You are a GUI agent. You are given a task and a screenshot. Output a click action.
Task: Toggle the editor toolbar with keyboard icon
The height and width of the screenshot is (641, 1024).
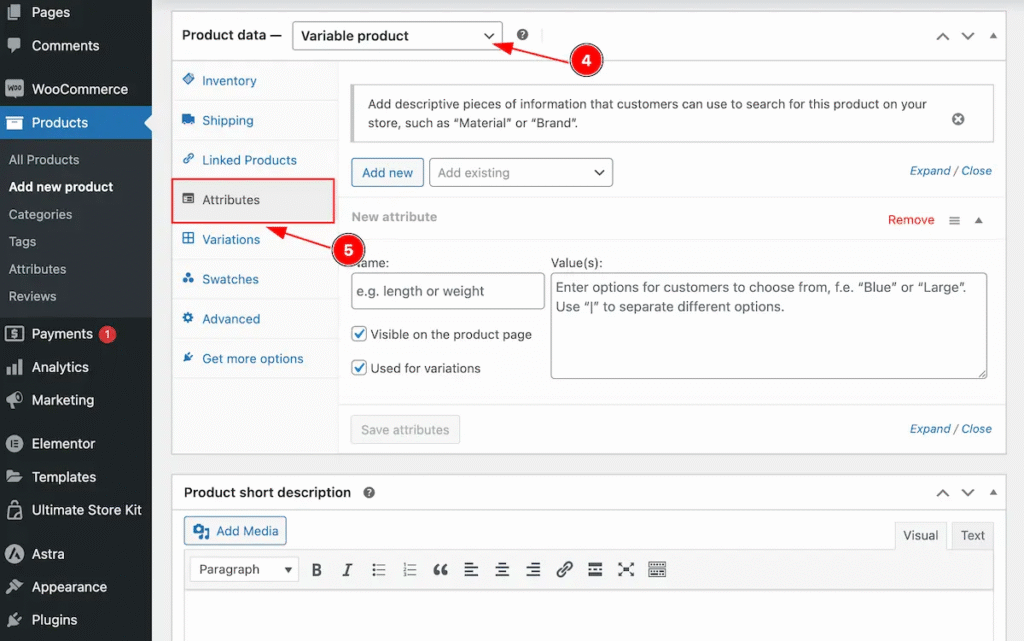657,570
